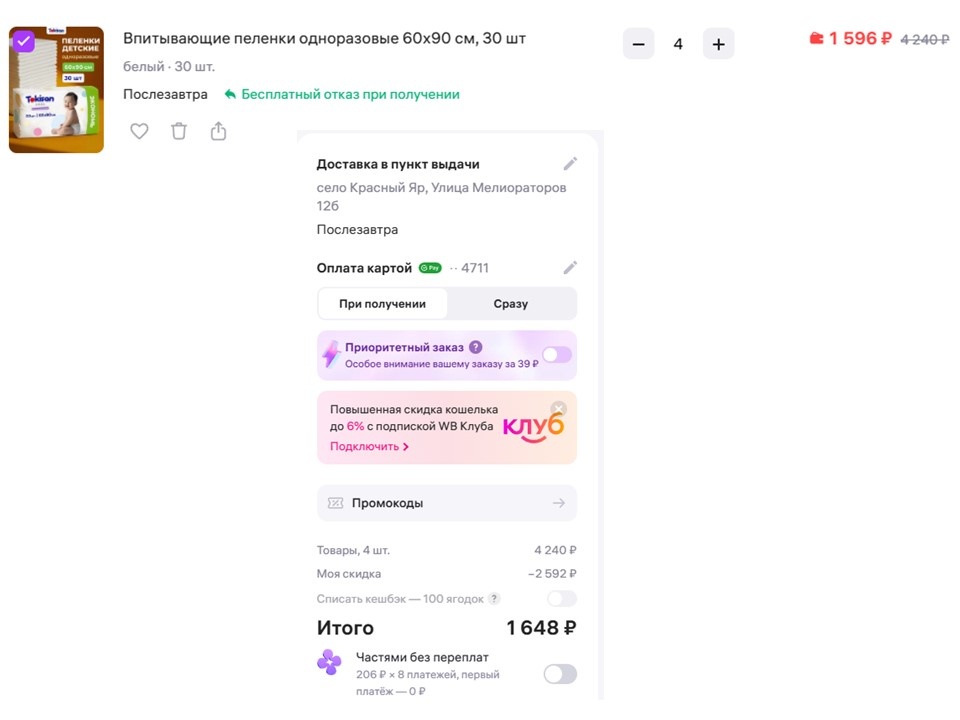Add product to favorites with heart icon
The width and height of the screenshot is (960, 720).
pos(139,131)
